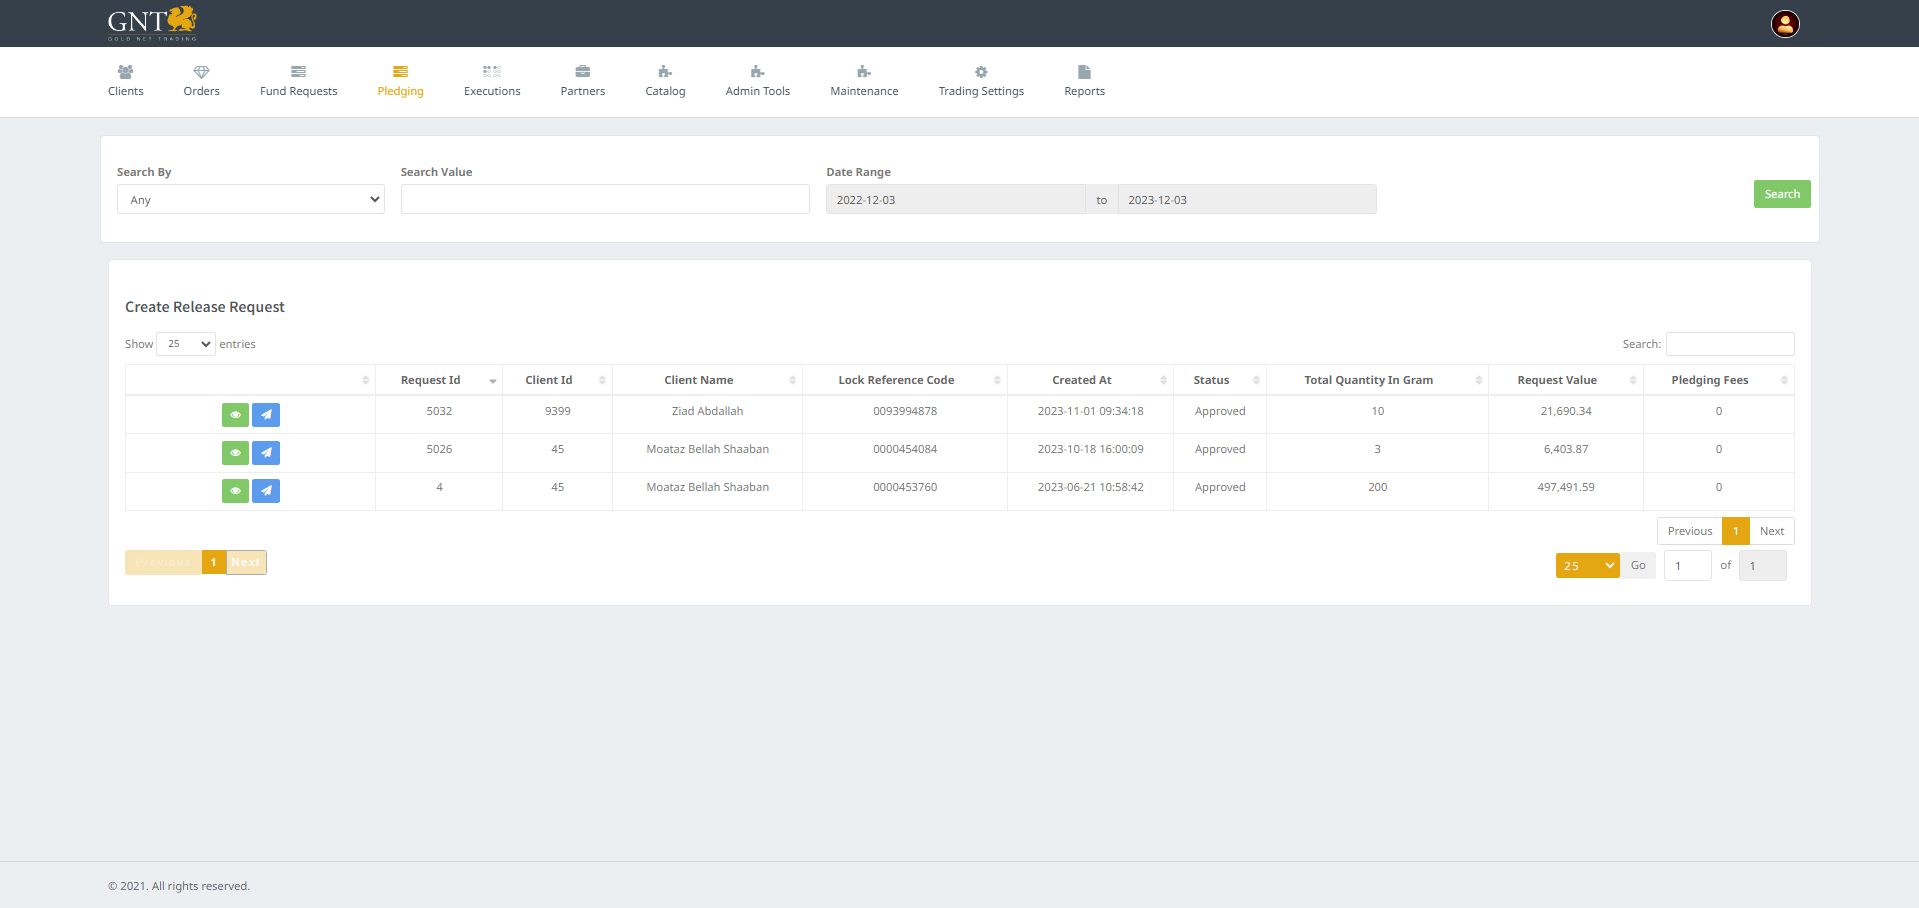Go to Fund Requests menu
Viewport: 1919px width, 908px height.
[298, 81]
